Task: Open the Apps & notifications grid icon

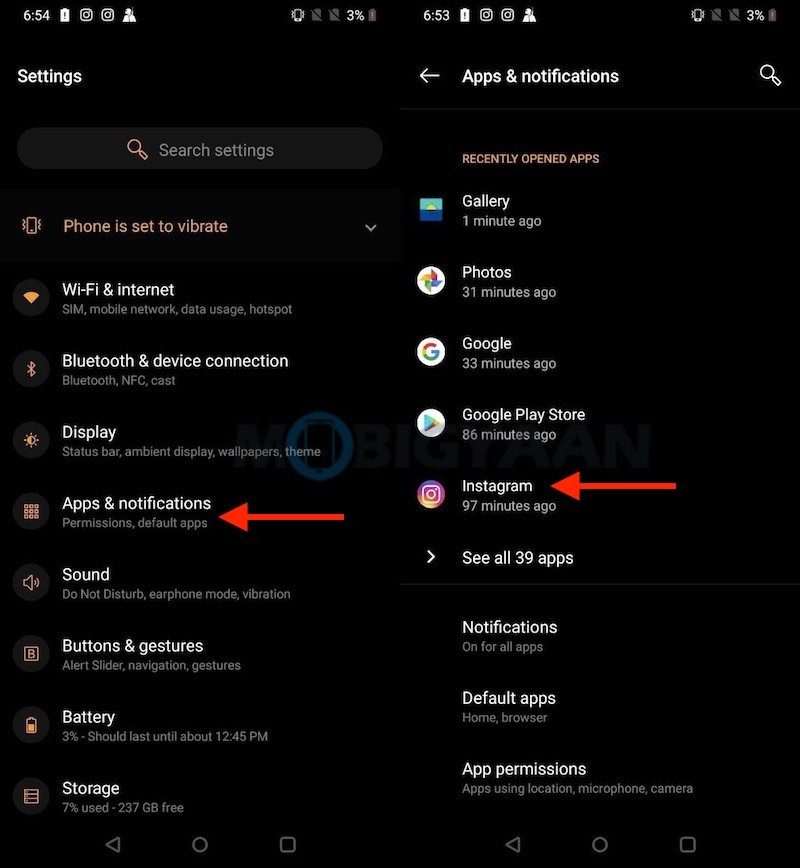Action: point(31,511)
